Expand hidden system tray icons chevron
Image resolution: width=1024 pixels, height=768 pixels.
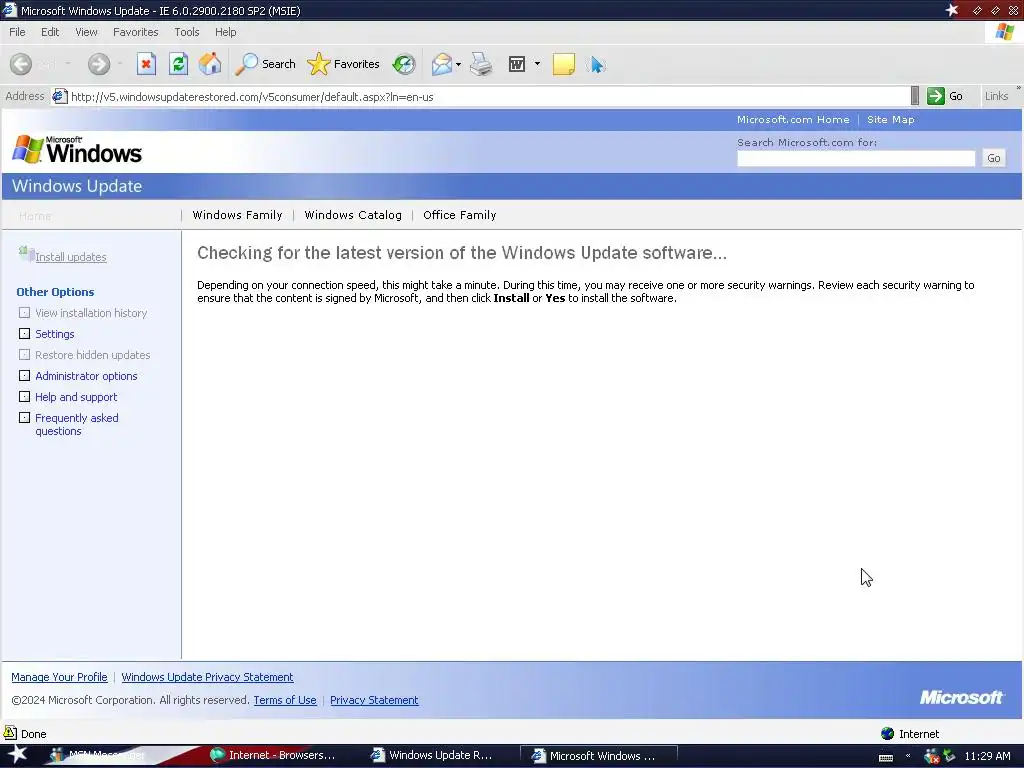908,756
